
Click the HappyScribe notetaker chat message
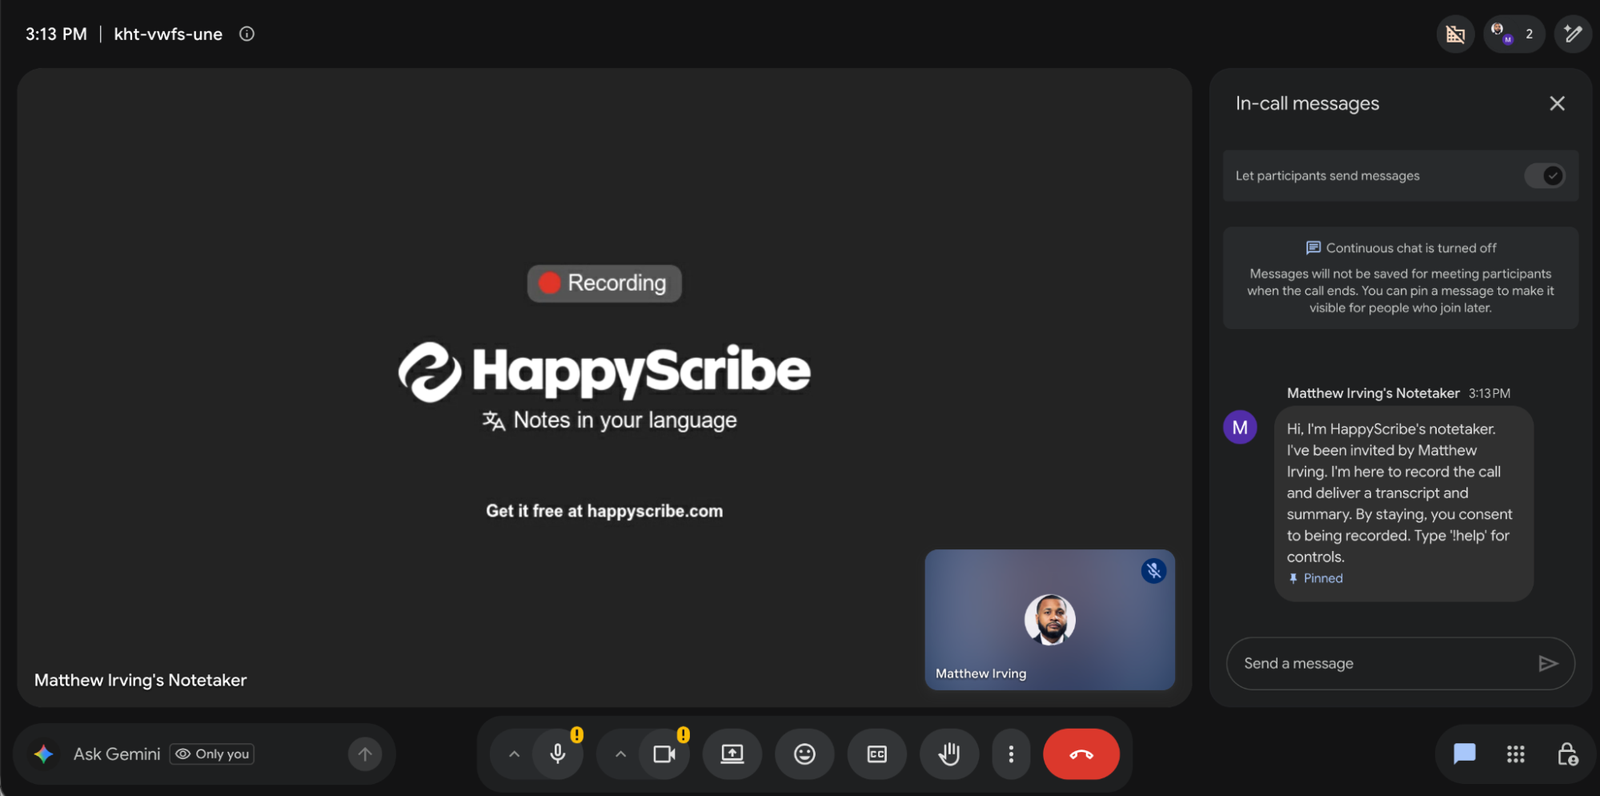[1403, 503]
